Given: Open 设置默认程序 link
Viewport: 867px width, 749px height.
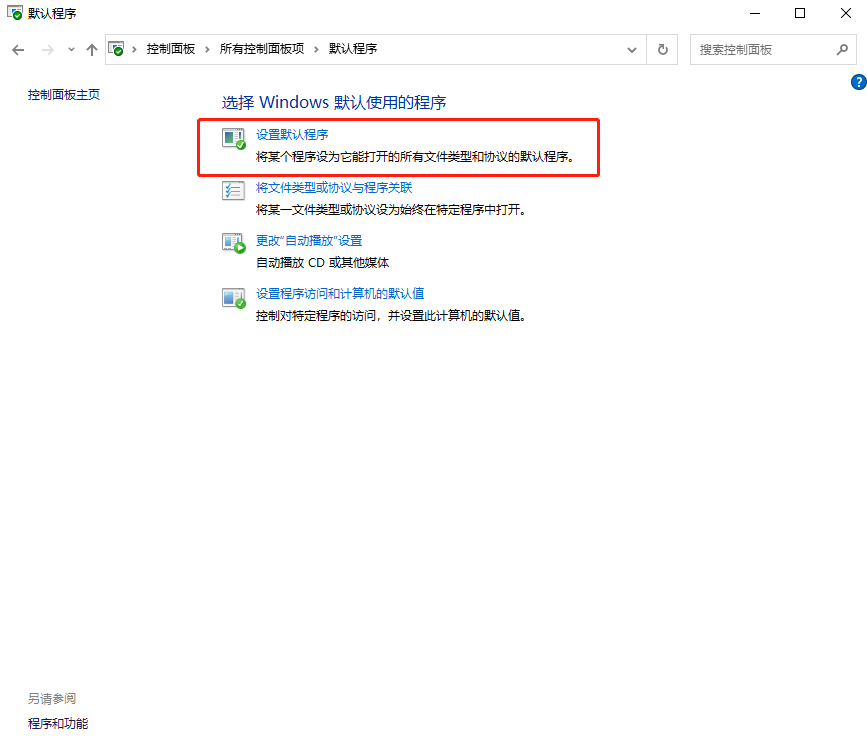Looking at the screenshot, I should (292, 135).
